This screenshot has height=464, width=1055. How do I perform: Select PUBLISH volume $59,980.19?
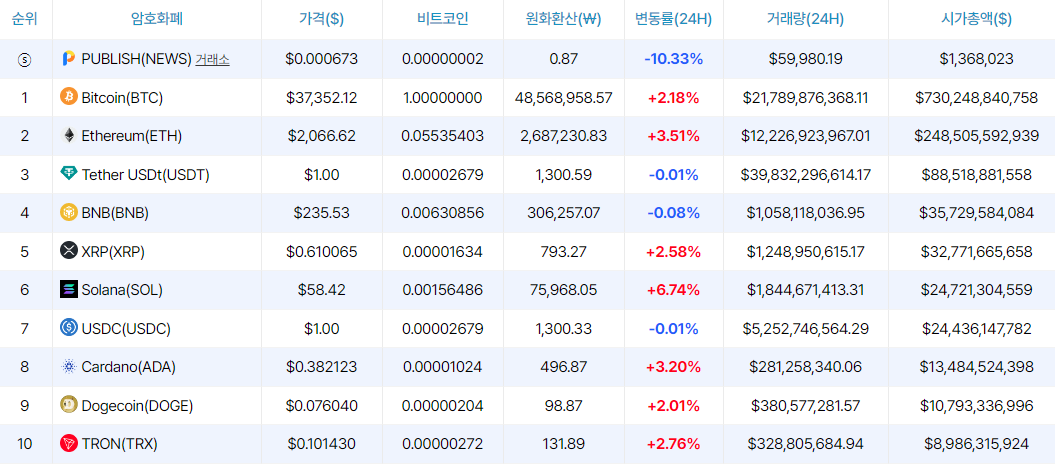[806, 59]
